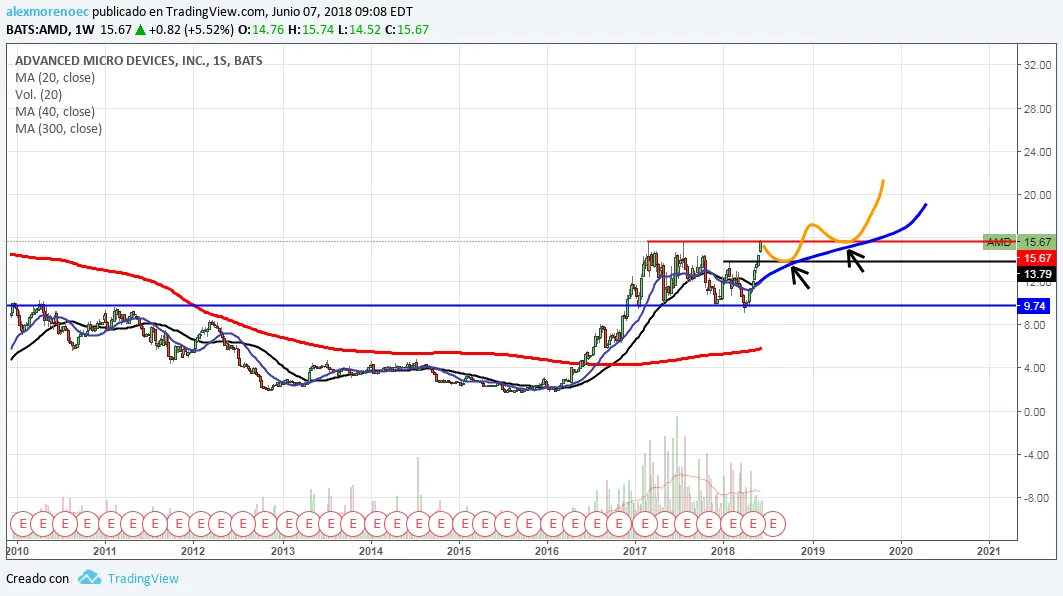Open the alexmorenoec author profile link
1063x596 pixels.
(x=47, y=12)
